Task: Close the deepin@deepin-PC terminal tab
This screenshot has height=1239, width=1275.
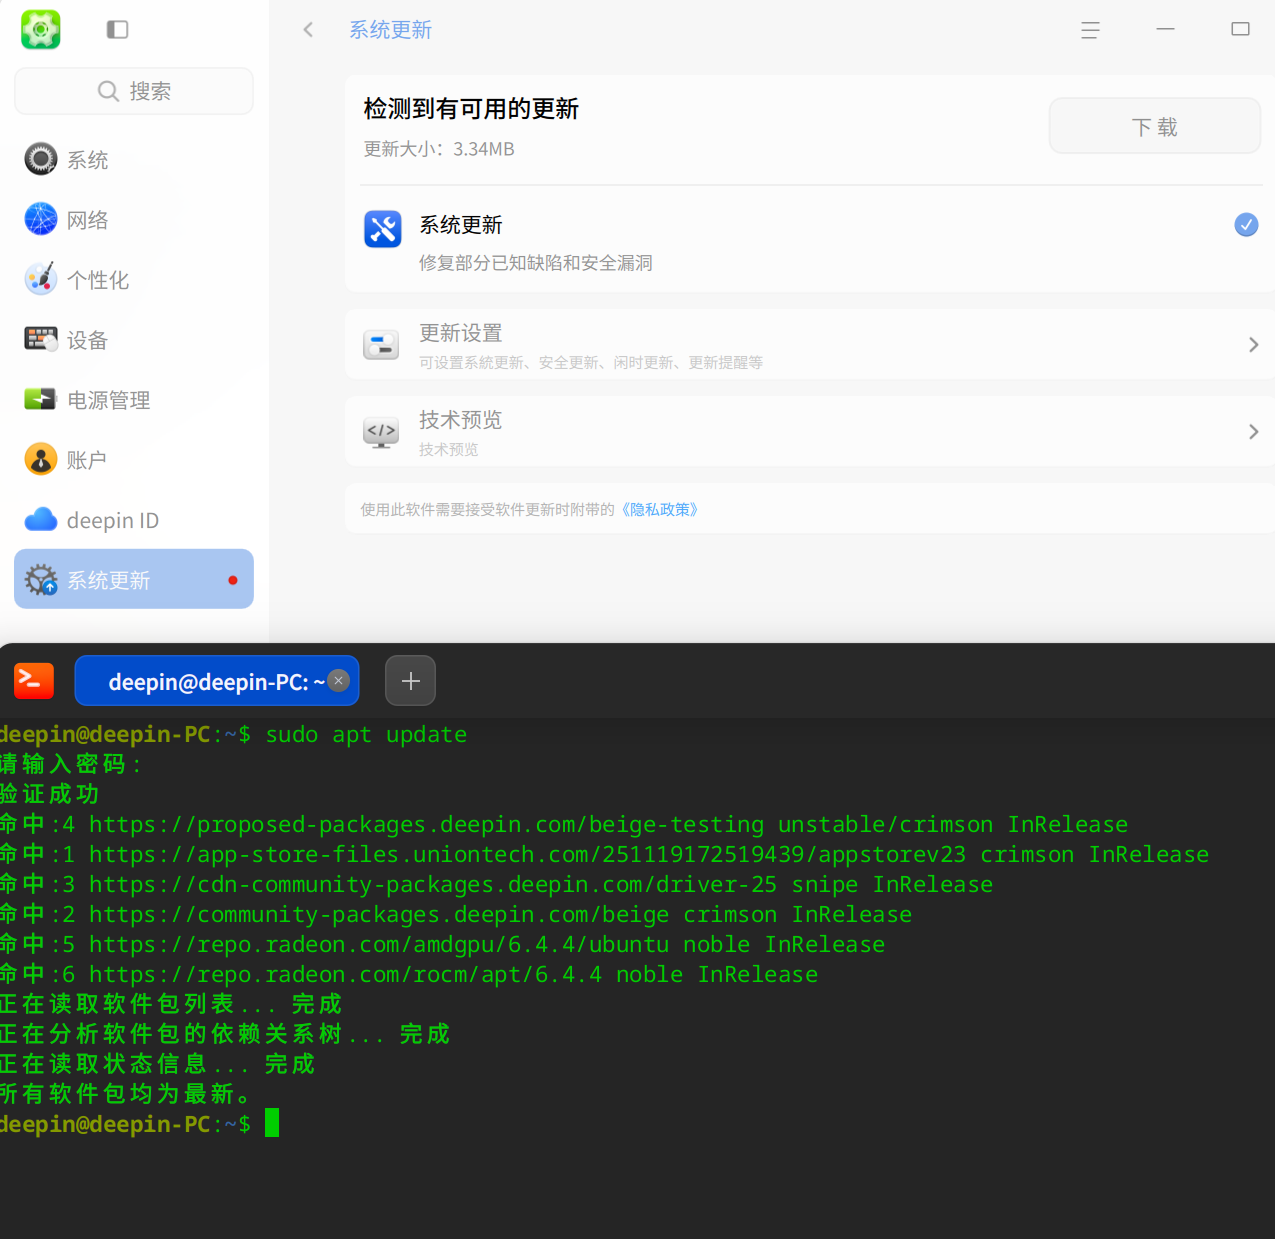Action: coord(339,681)
